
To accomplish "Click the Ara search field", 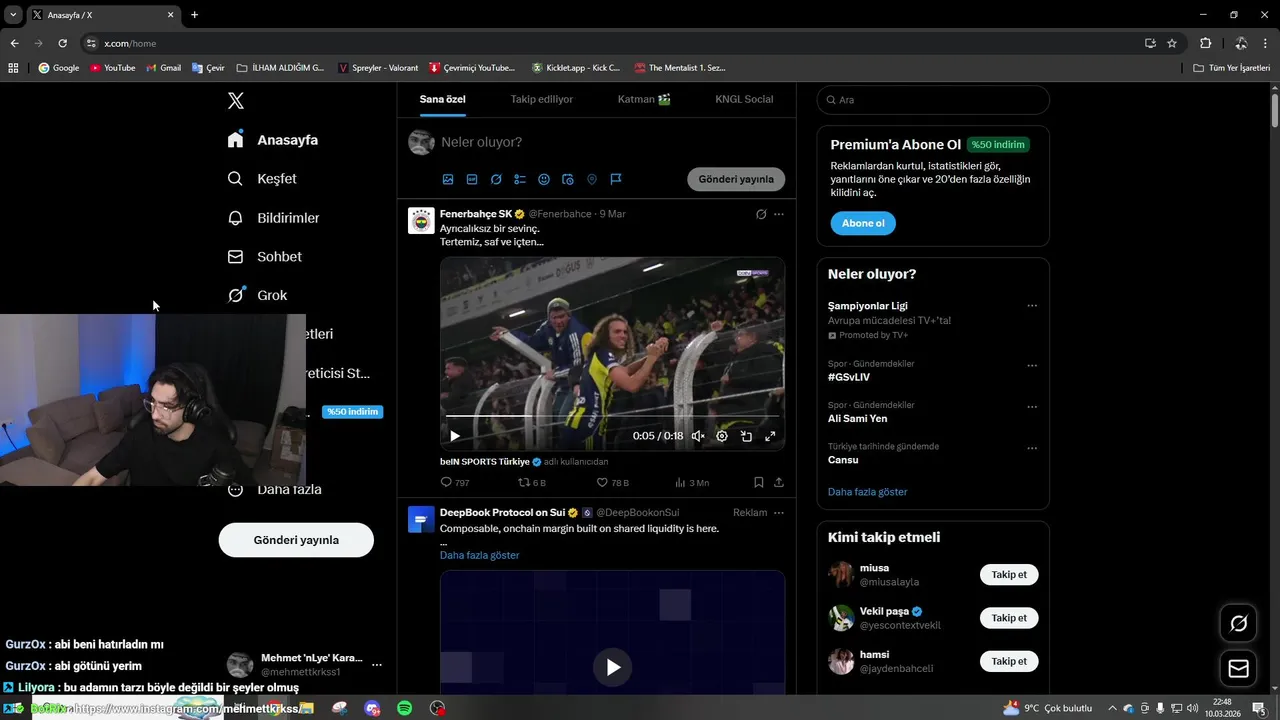I will click(933, 100).
